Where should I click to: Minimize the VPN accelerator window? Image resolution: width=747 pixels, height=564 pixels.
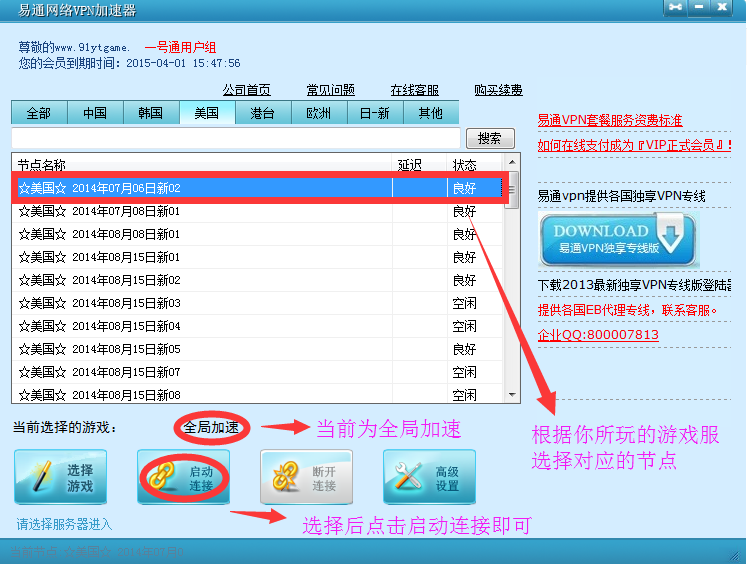pyautogui.click(x=700, y=8)
